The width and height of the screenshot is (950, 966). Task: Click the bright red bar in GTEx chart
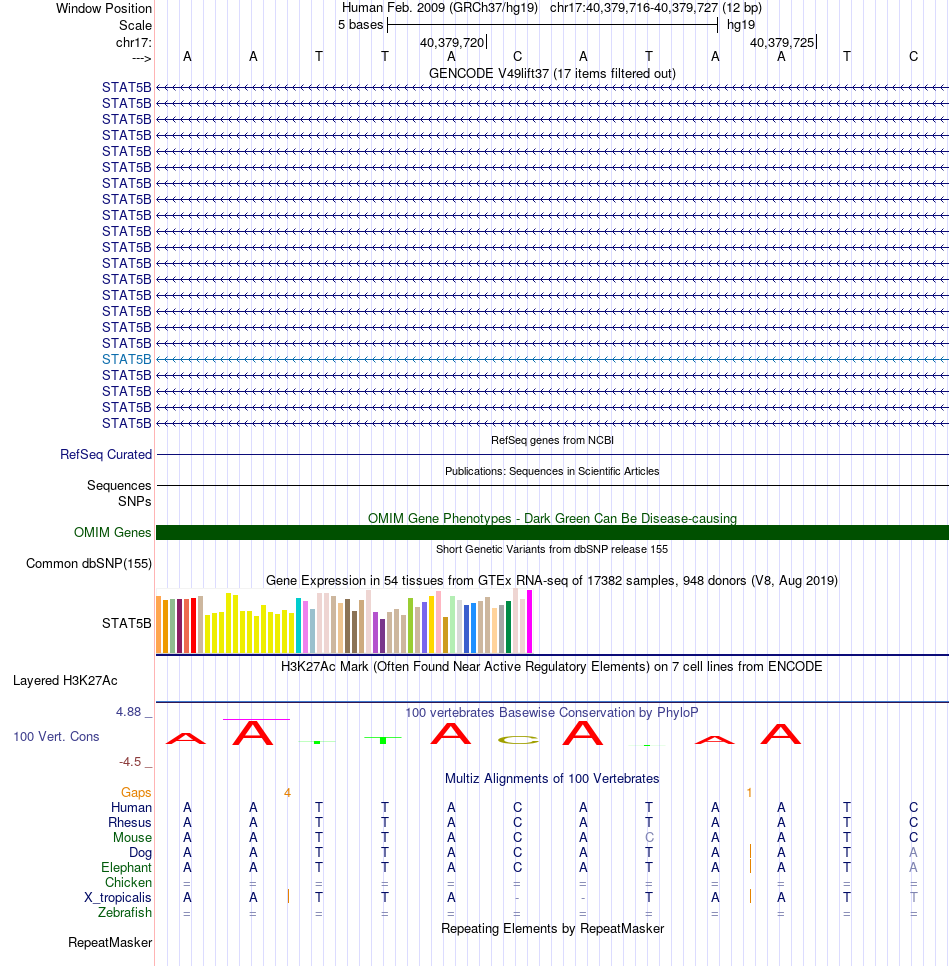[x=193, y=625]
